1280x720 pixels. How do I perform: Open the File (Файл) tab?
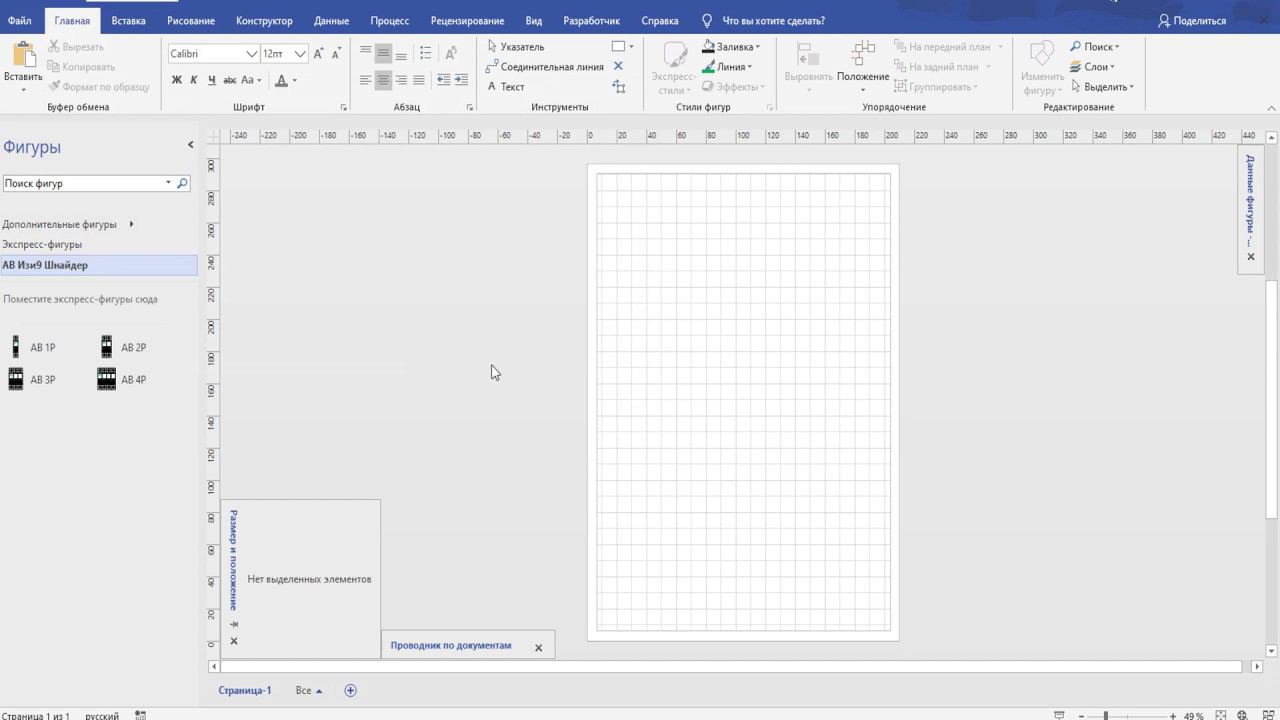19,21
